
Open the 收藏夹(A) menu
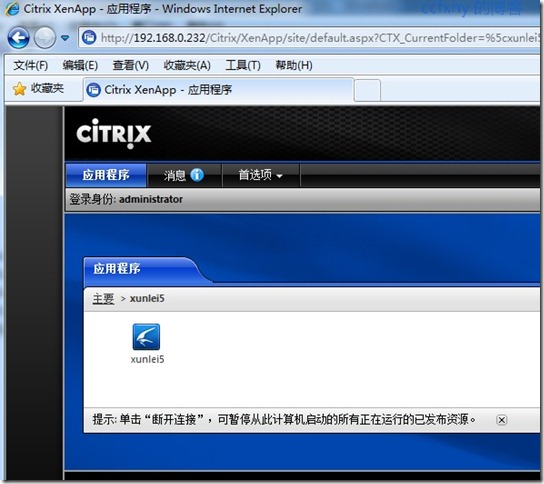(187, 65)
